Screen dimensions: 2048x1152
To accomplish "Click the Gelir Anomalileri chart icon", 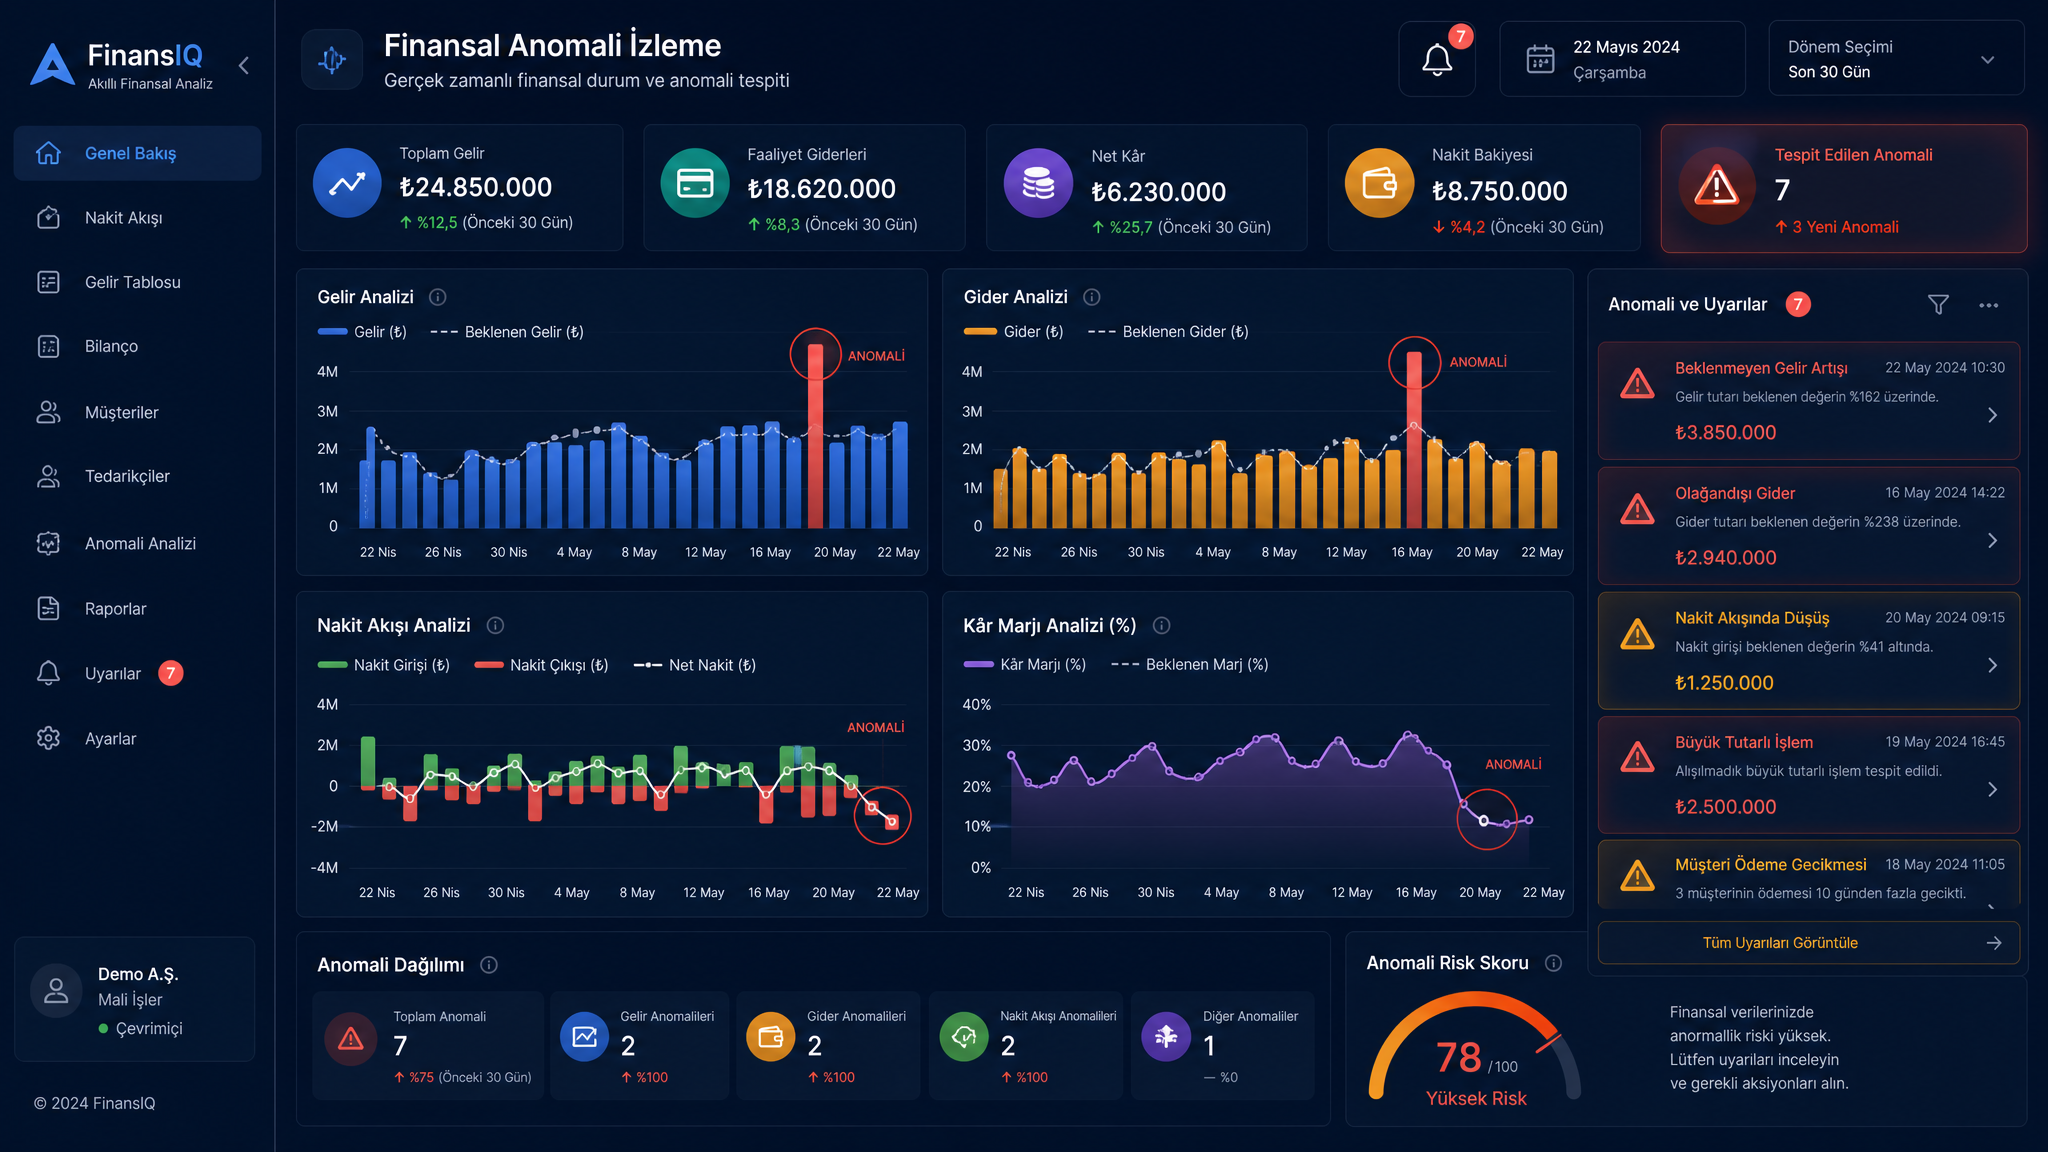I will tap(584, 1037).
